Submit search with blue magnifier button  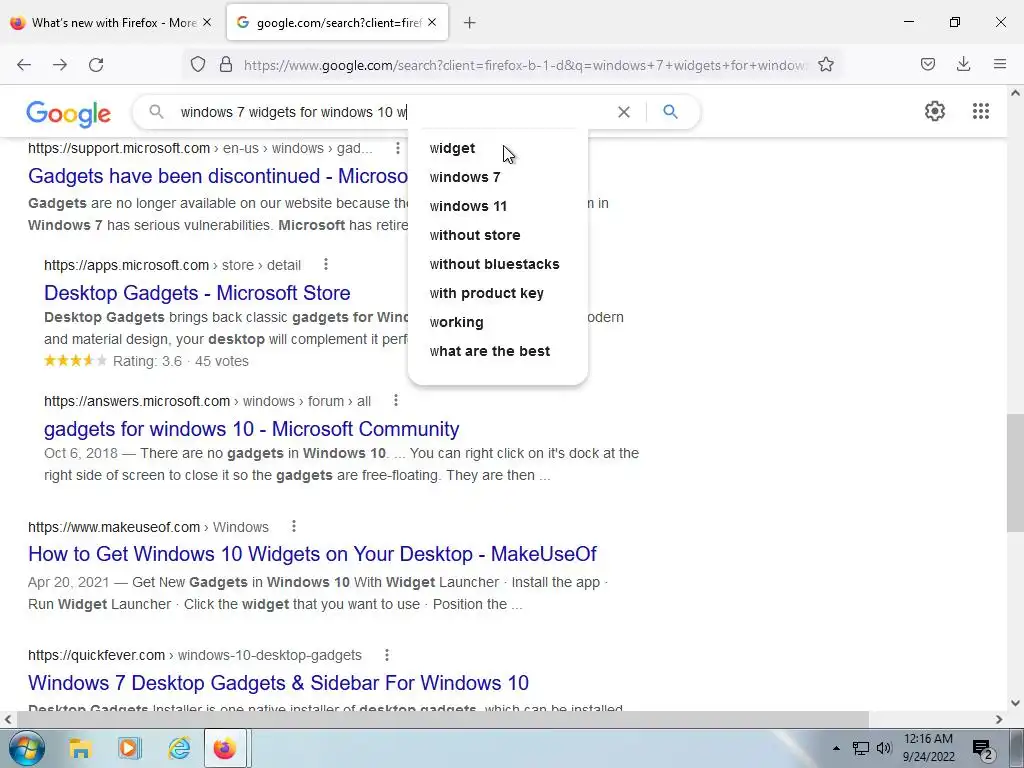coord(670,112)
